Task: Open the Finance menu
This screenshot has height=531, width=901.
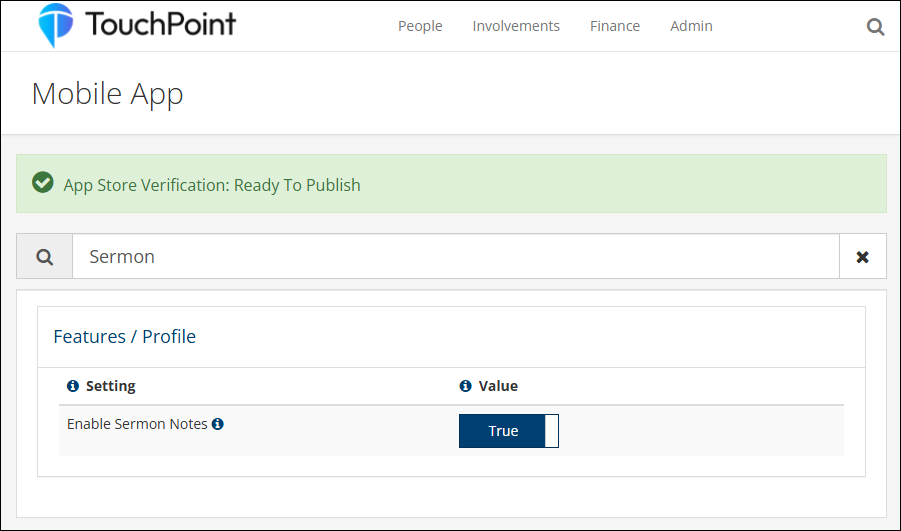Action: (614, 26)
